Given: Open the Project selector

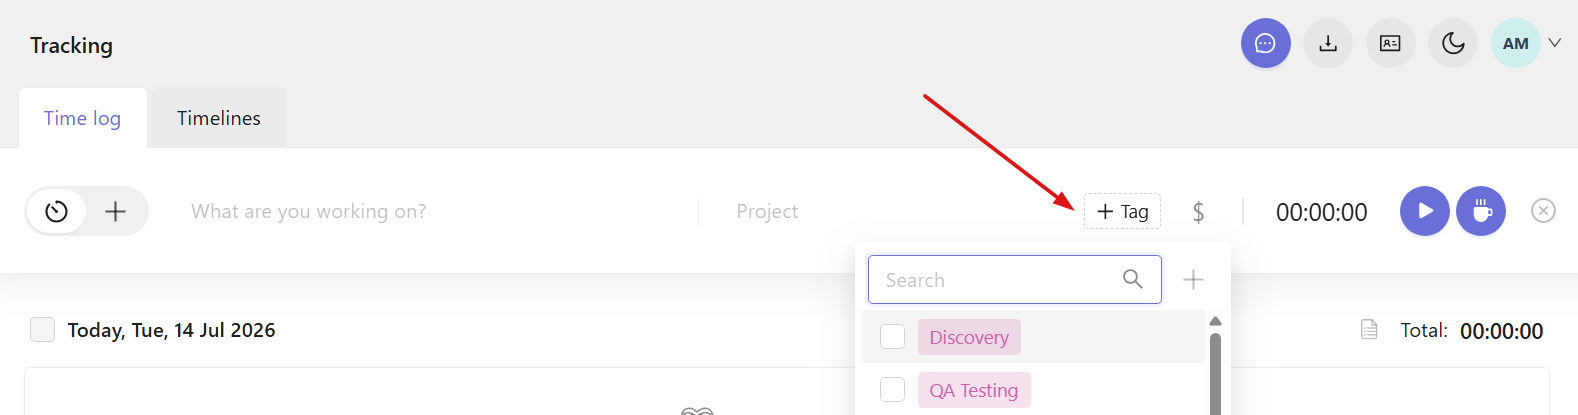Looking at the screenshot, I should [767, 211].
